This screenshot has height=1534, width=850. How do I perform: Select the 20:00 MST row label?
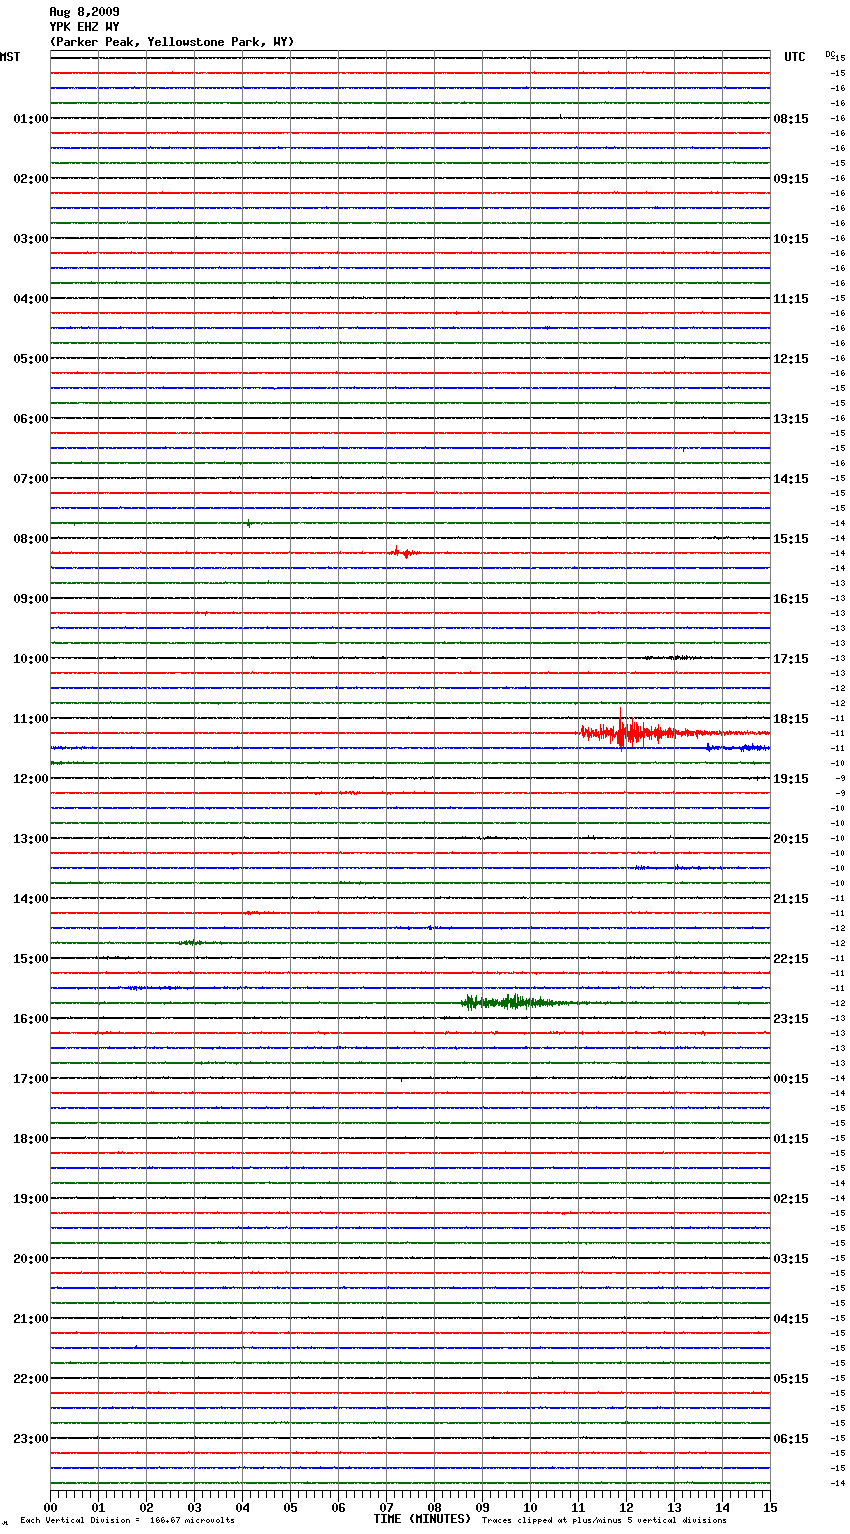31,1259
